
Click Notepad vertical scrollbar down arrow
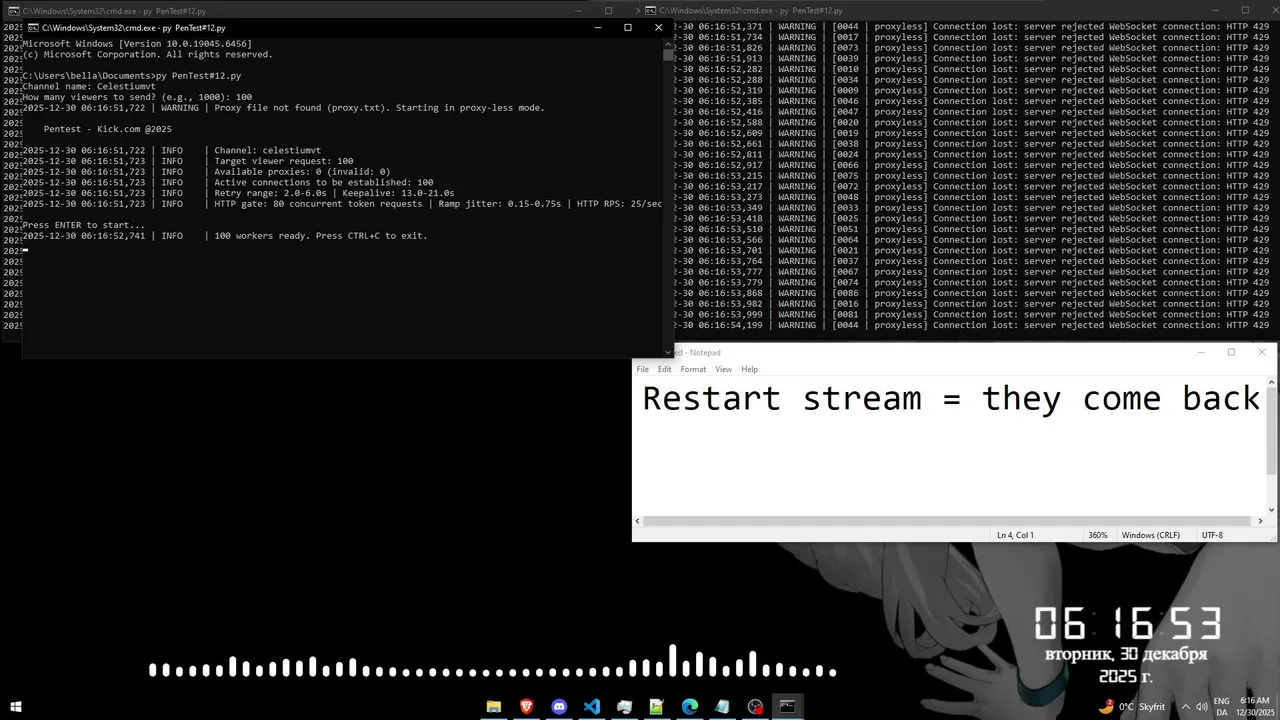point(1271,510)
